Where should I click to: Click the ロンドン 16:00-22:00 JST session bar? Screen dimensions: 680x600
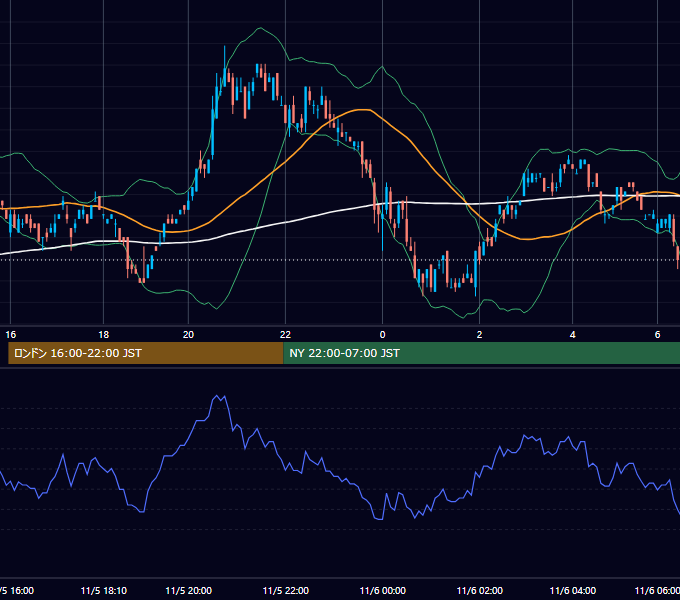pos(146,353)
